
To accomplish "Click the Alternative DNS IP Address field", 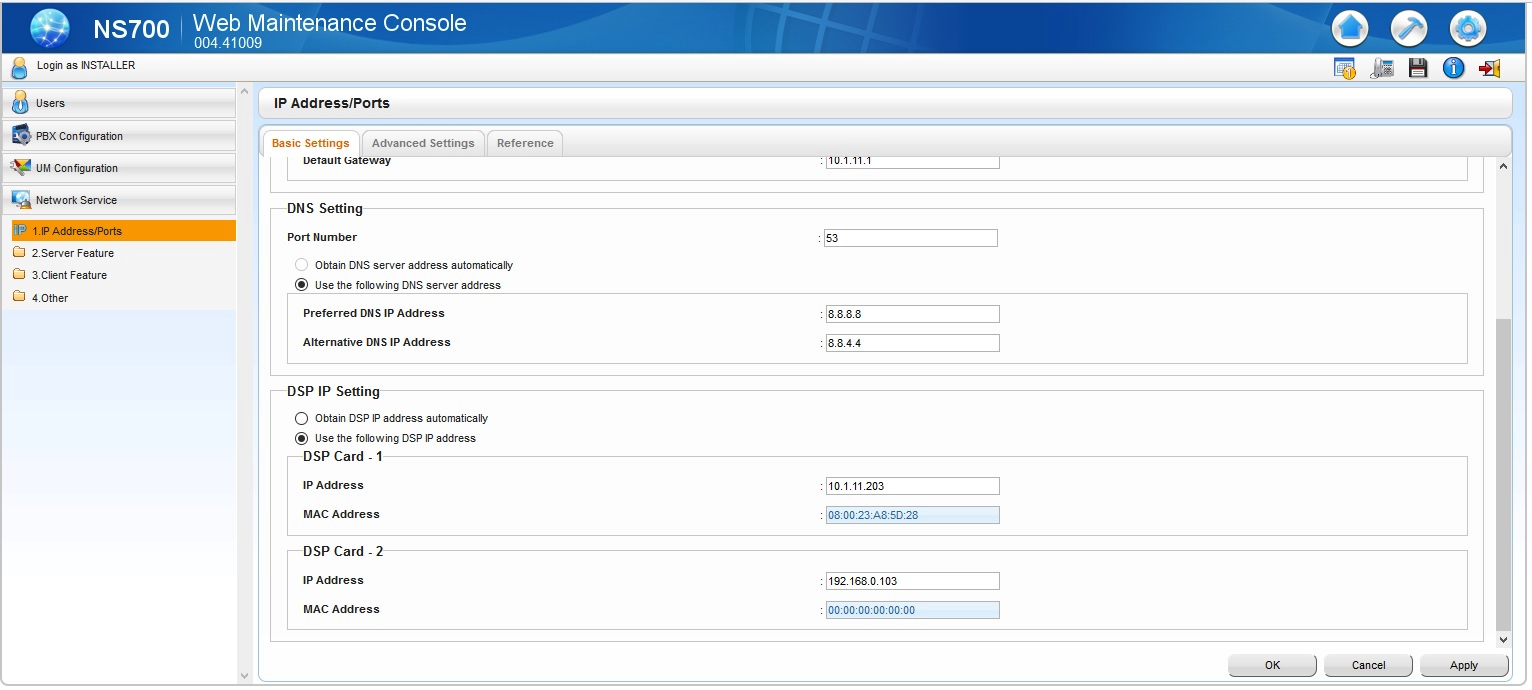I will [x=912, y=343].
